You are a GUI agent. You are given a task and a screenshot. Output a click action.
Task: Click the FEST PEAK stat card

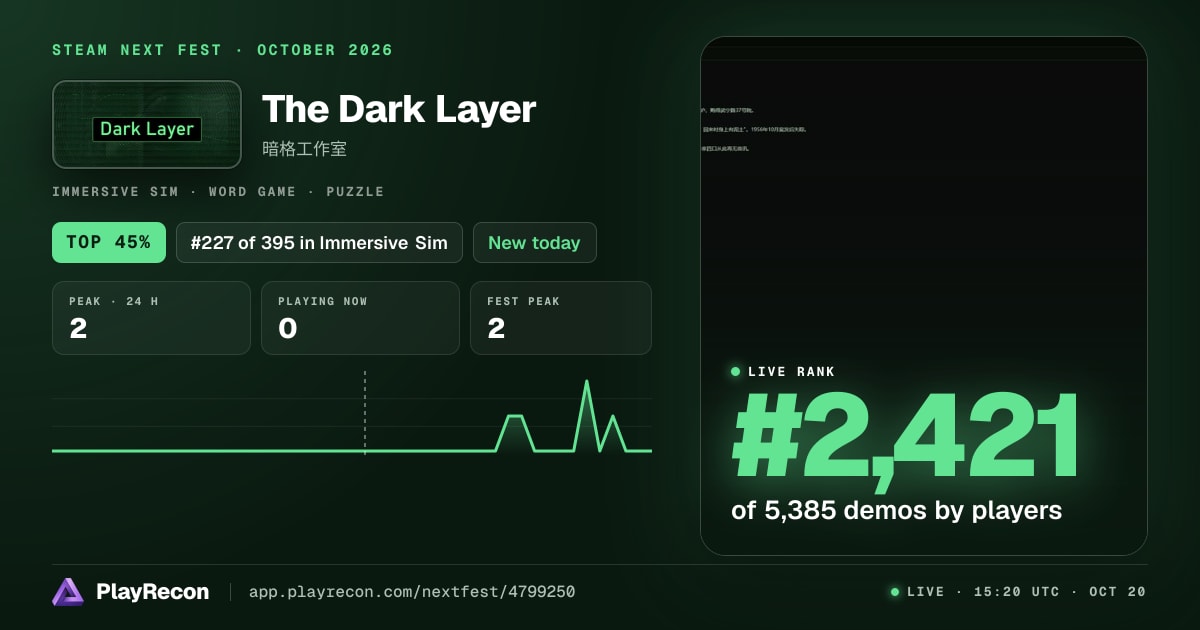click(x=561, y=318)
